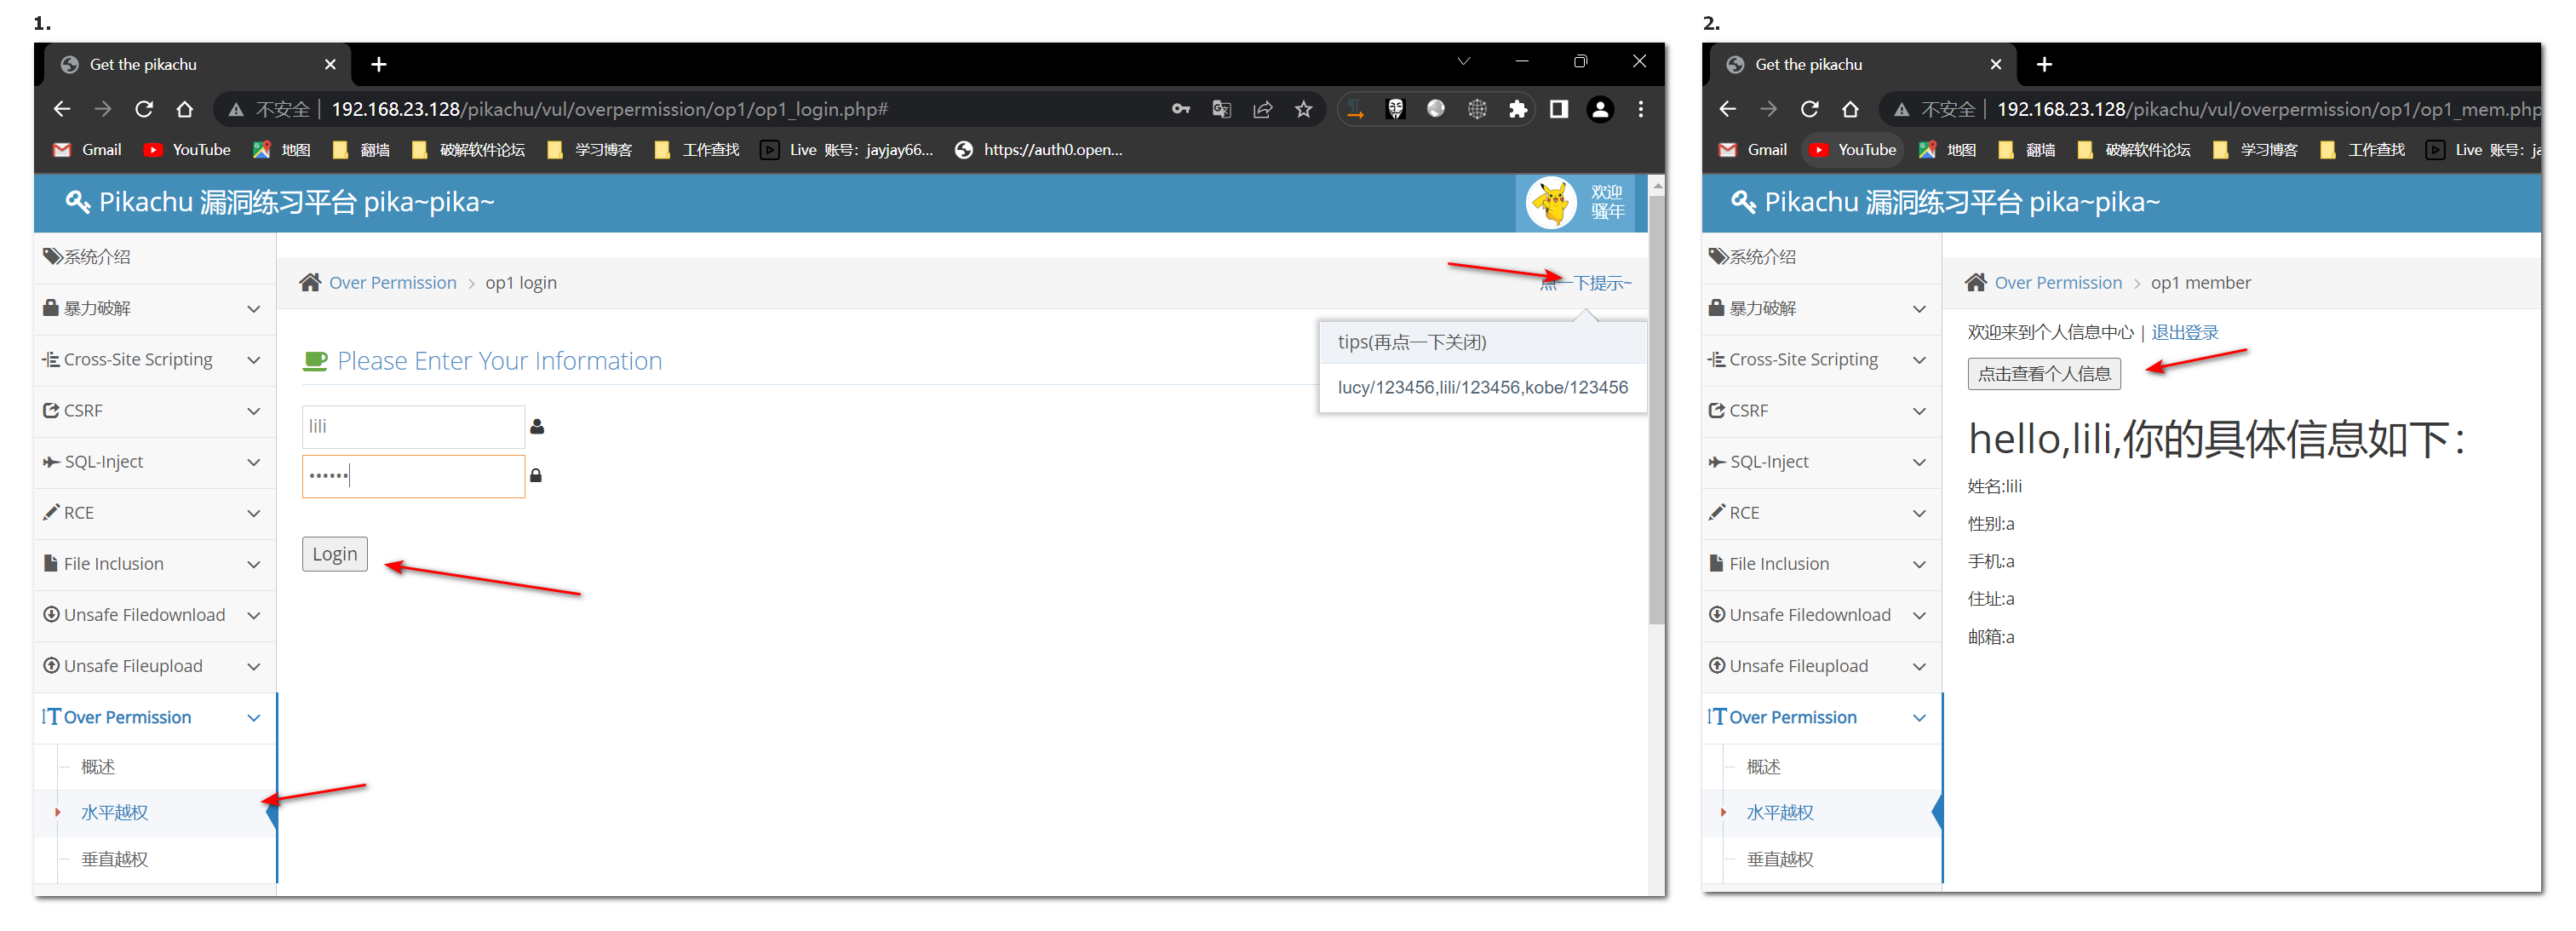The width and height of the screenshot is (2576, 931).
Task: Expand the 暴力破解 menu in first sidebar
Action: pos(155,308)
